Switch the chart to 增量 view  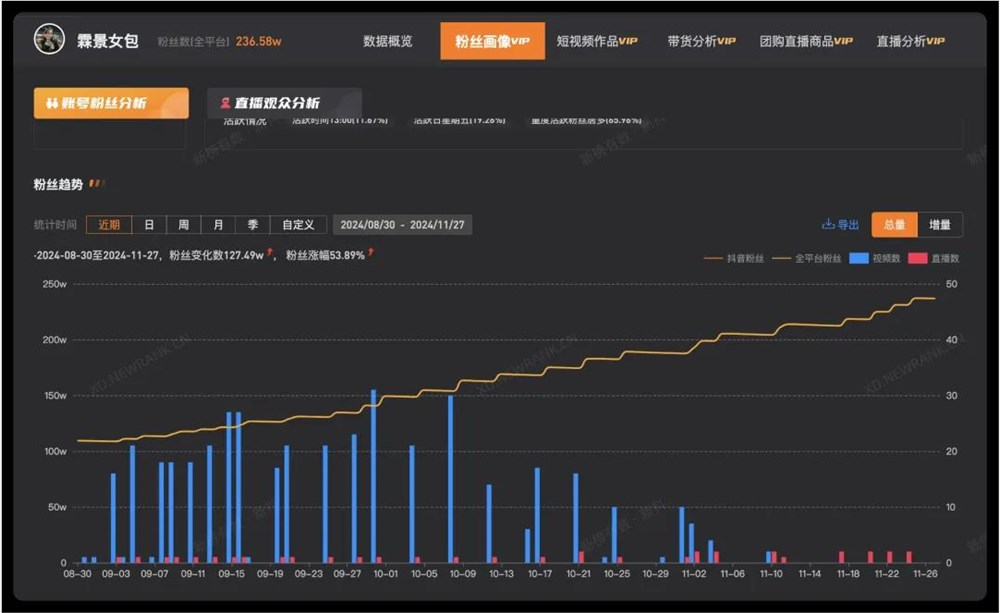[940, 225]
